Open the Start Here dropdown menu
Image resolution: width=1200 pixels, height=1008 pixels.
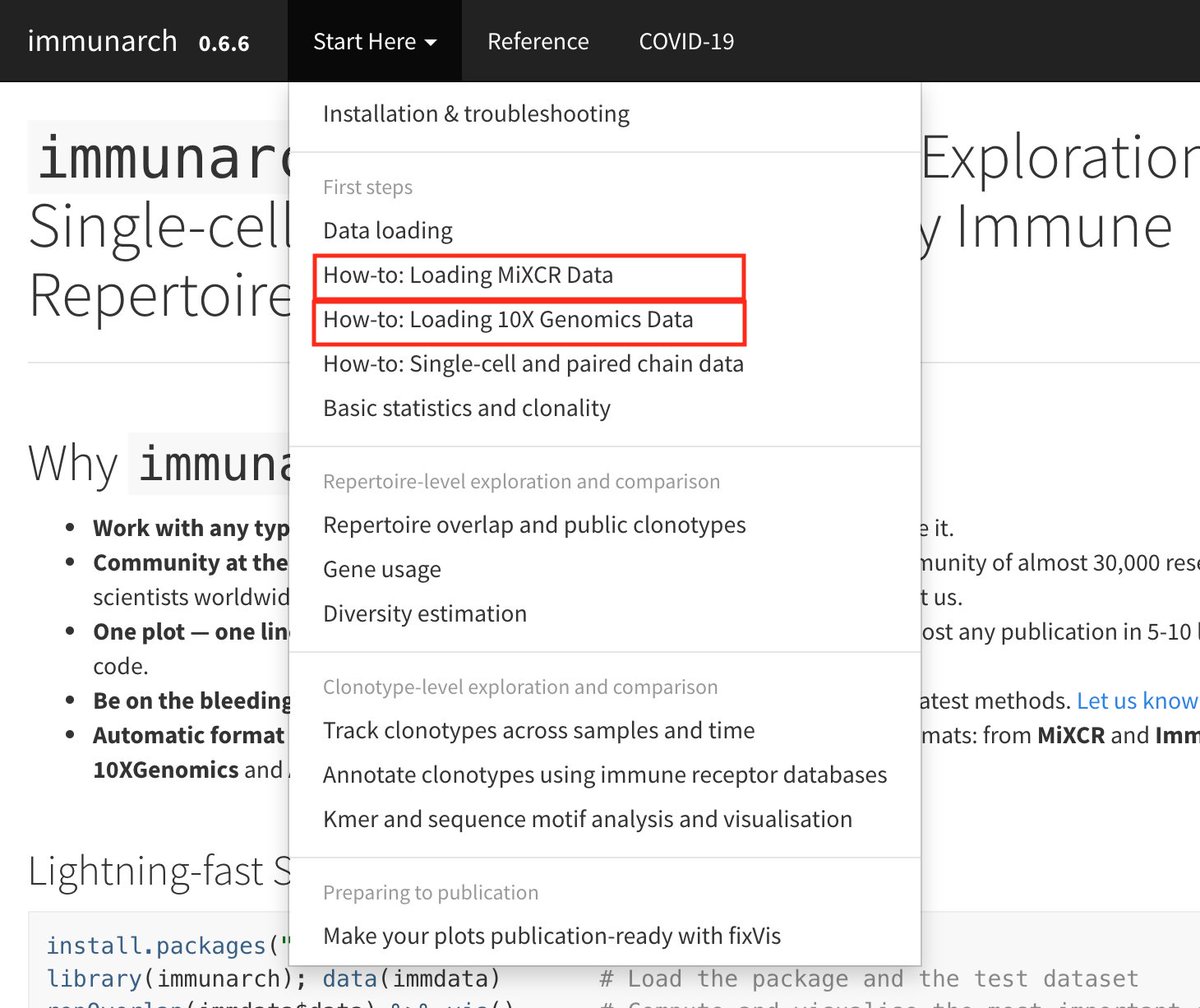[x=375, y=42]
